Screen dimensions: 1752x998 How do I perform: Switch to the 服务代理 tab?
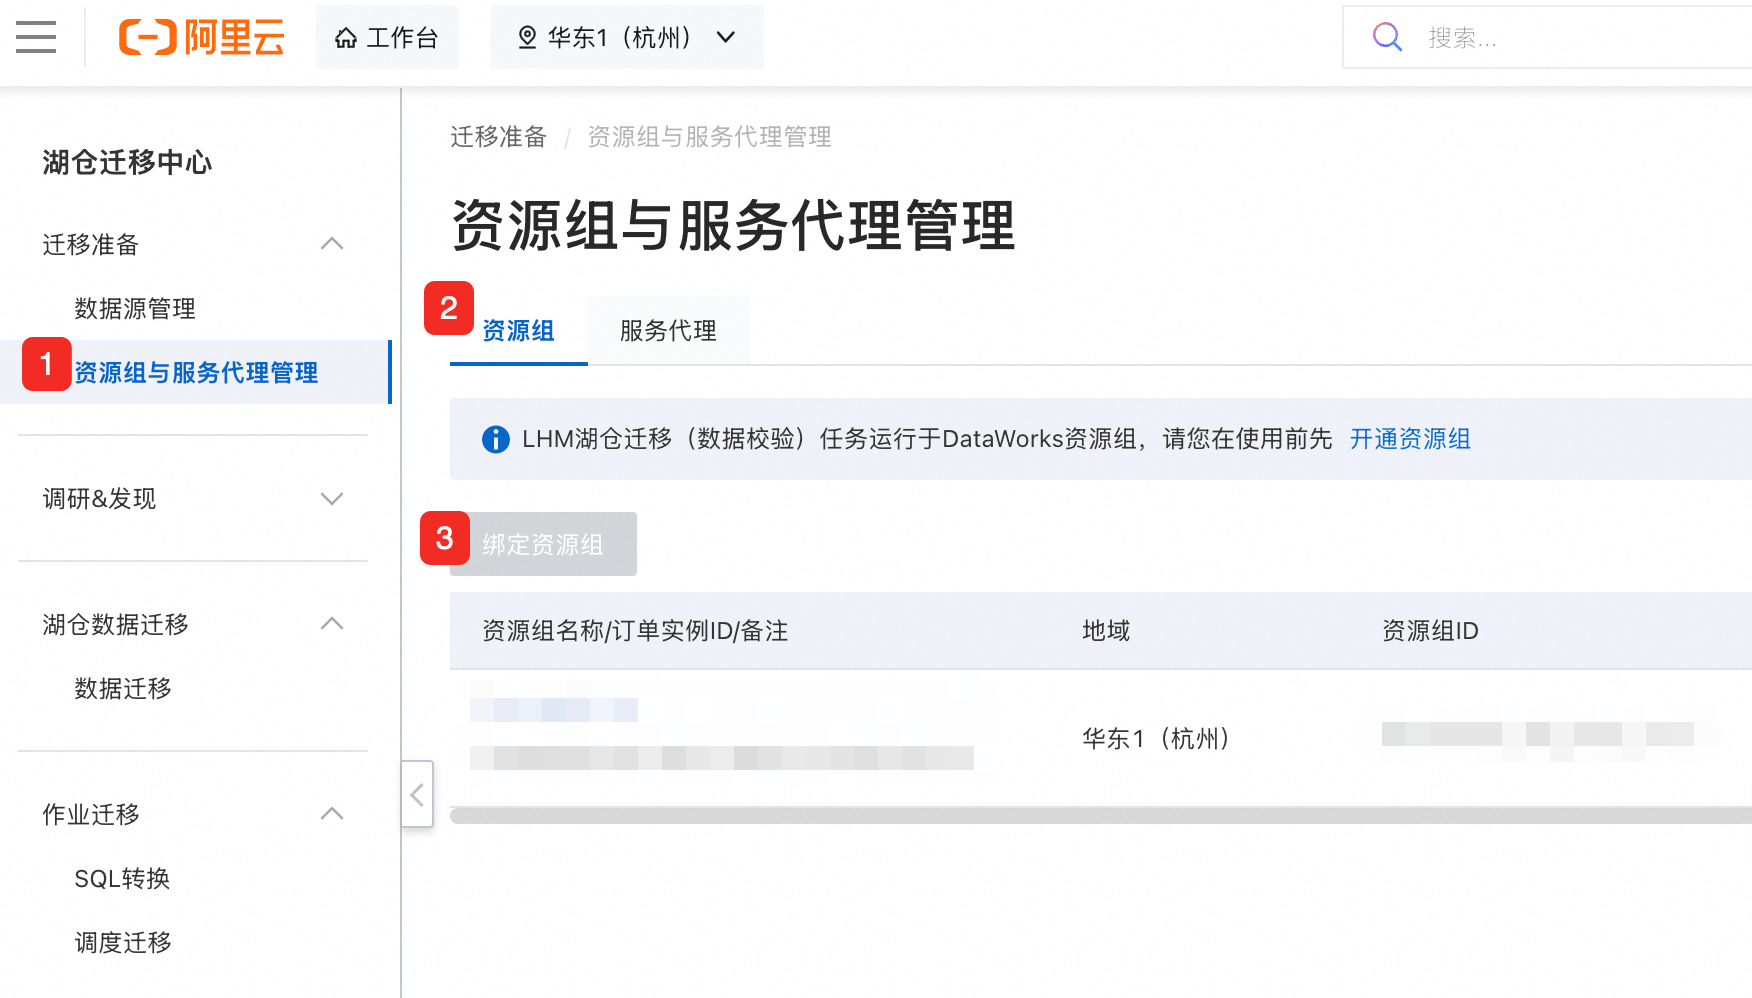[668, 331]
